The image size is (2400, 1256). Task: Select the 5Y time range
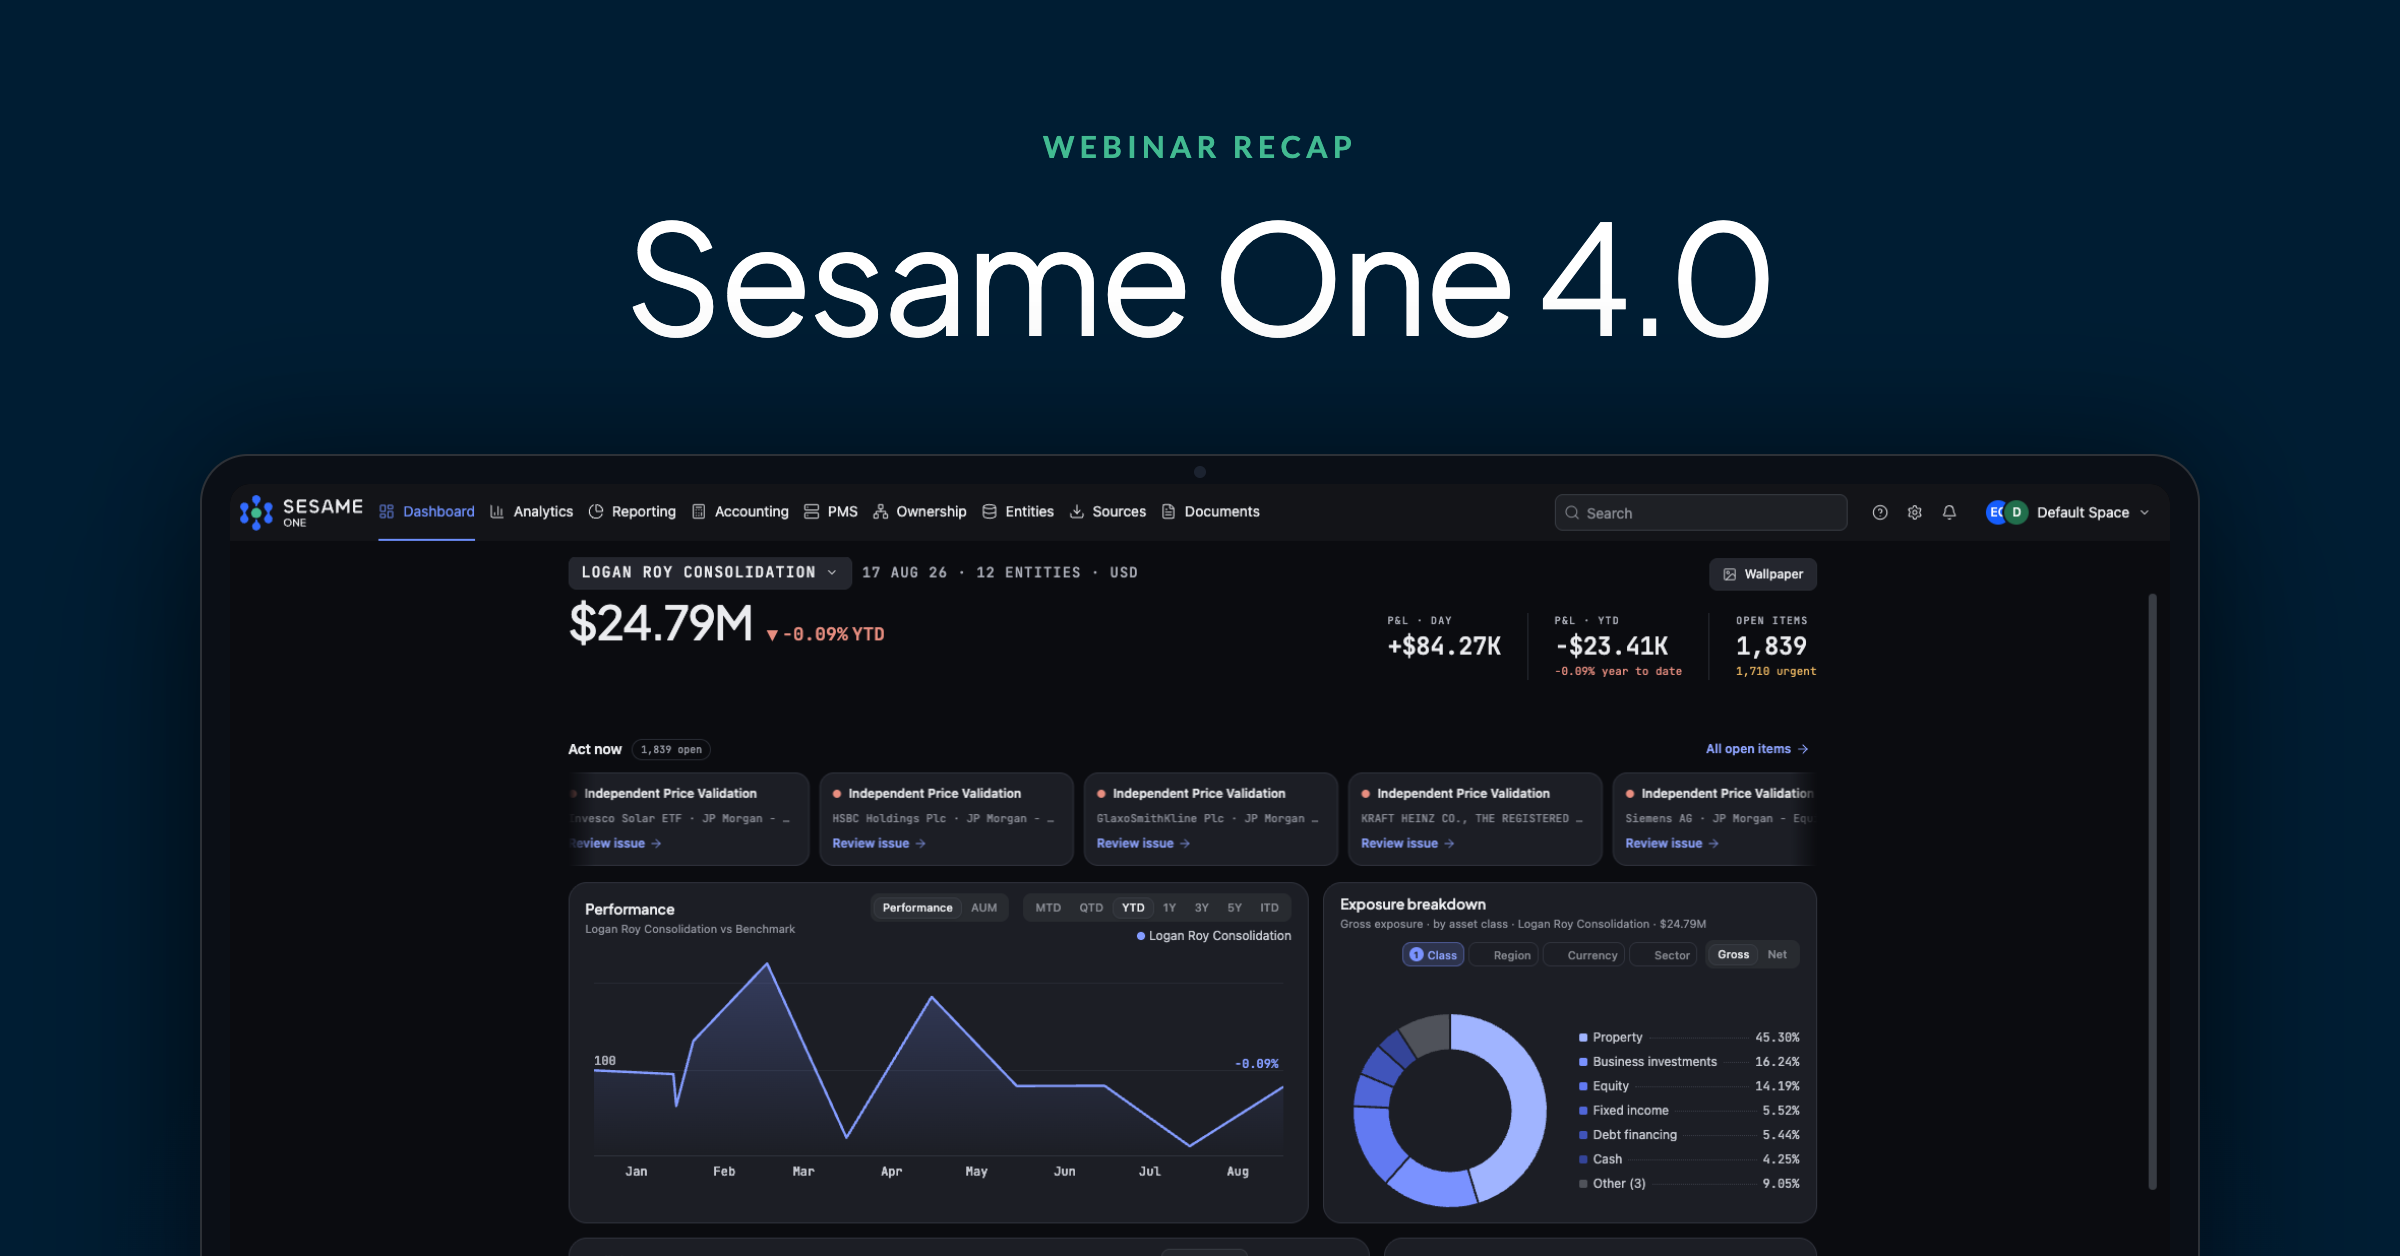tap(1235, 908)
